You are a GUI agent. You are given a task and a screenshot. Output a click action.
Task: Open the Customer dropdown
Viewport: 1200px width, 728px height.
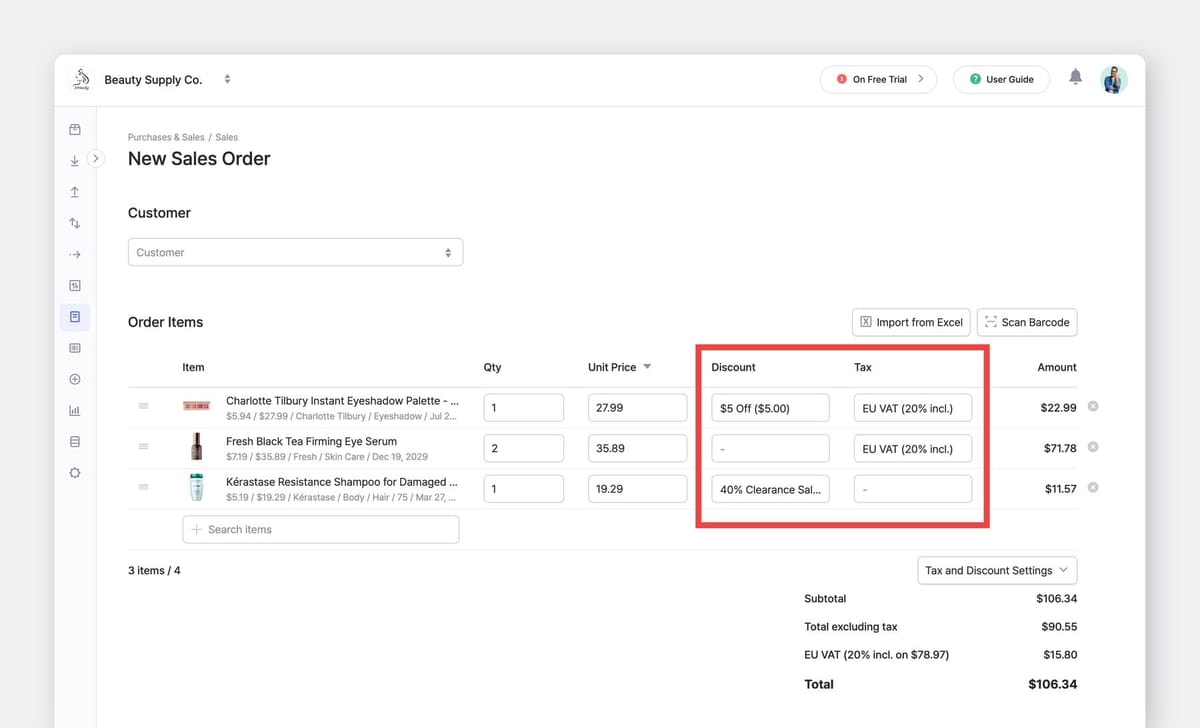295,252
